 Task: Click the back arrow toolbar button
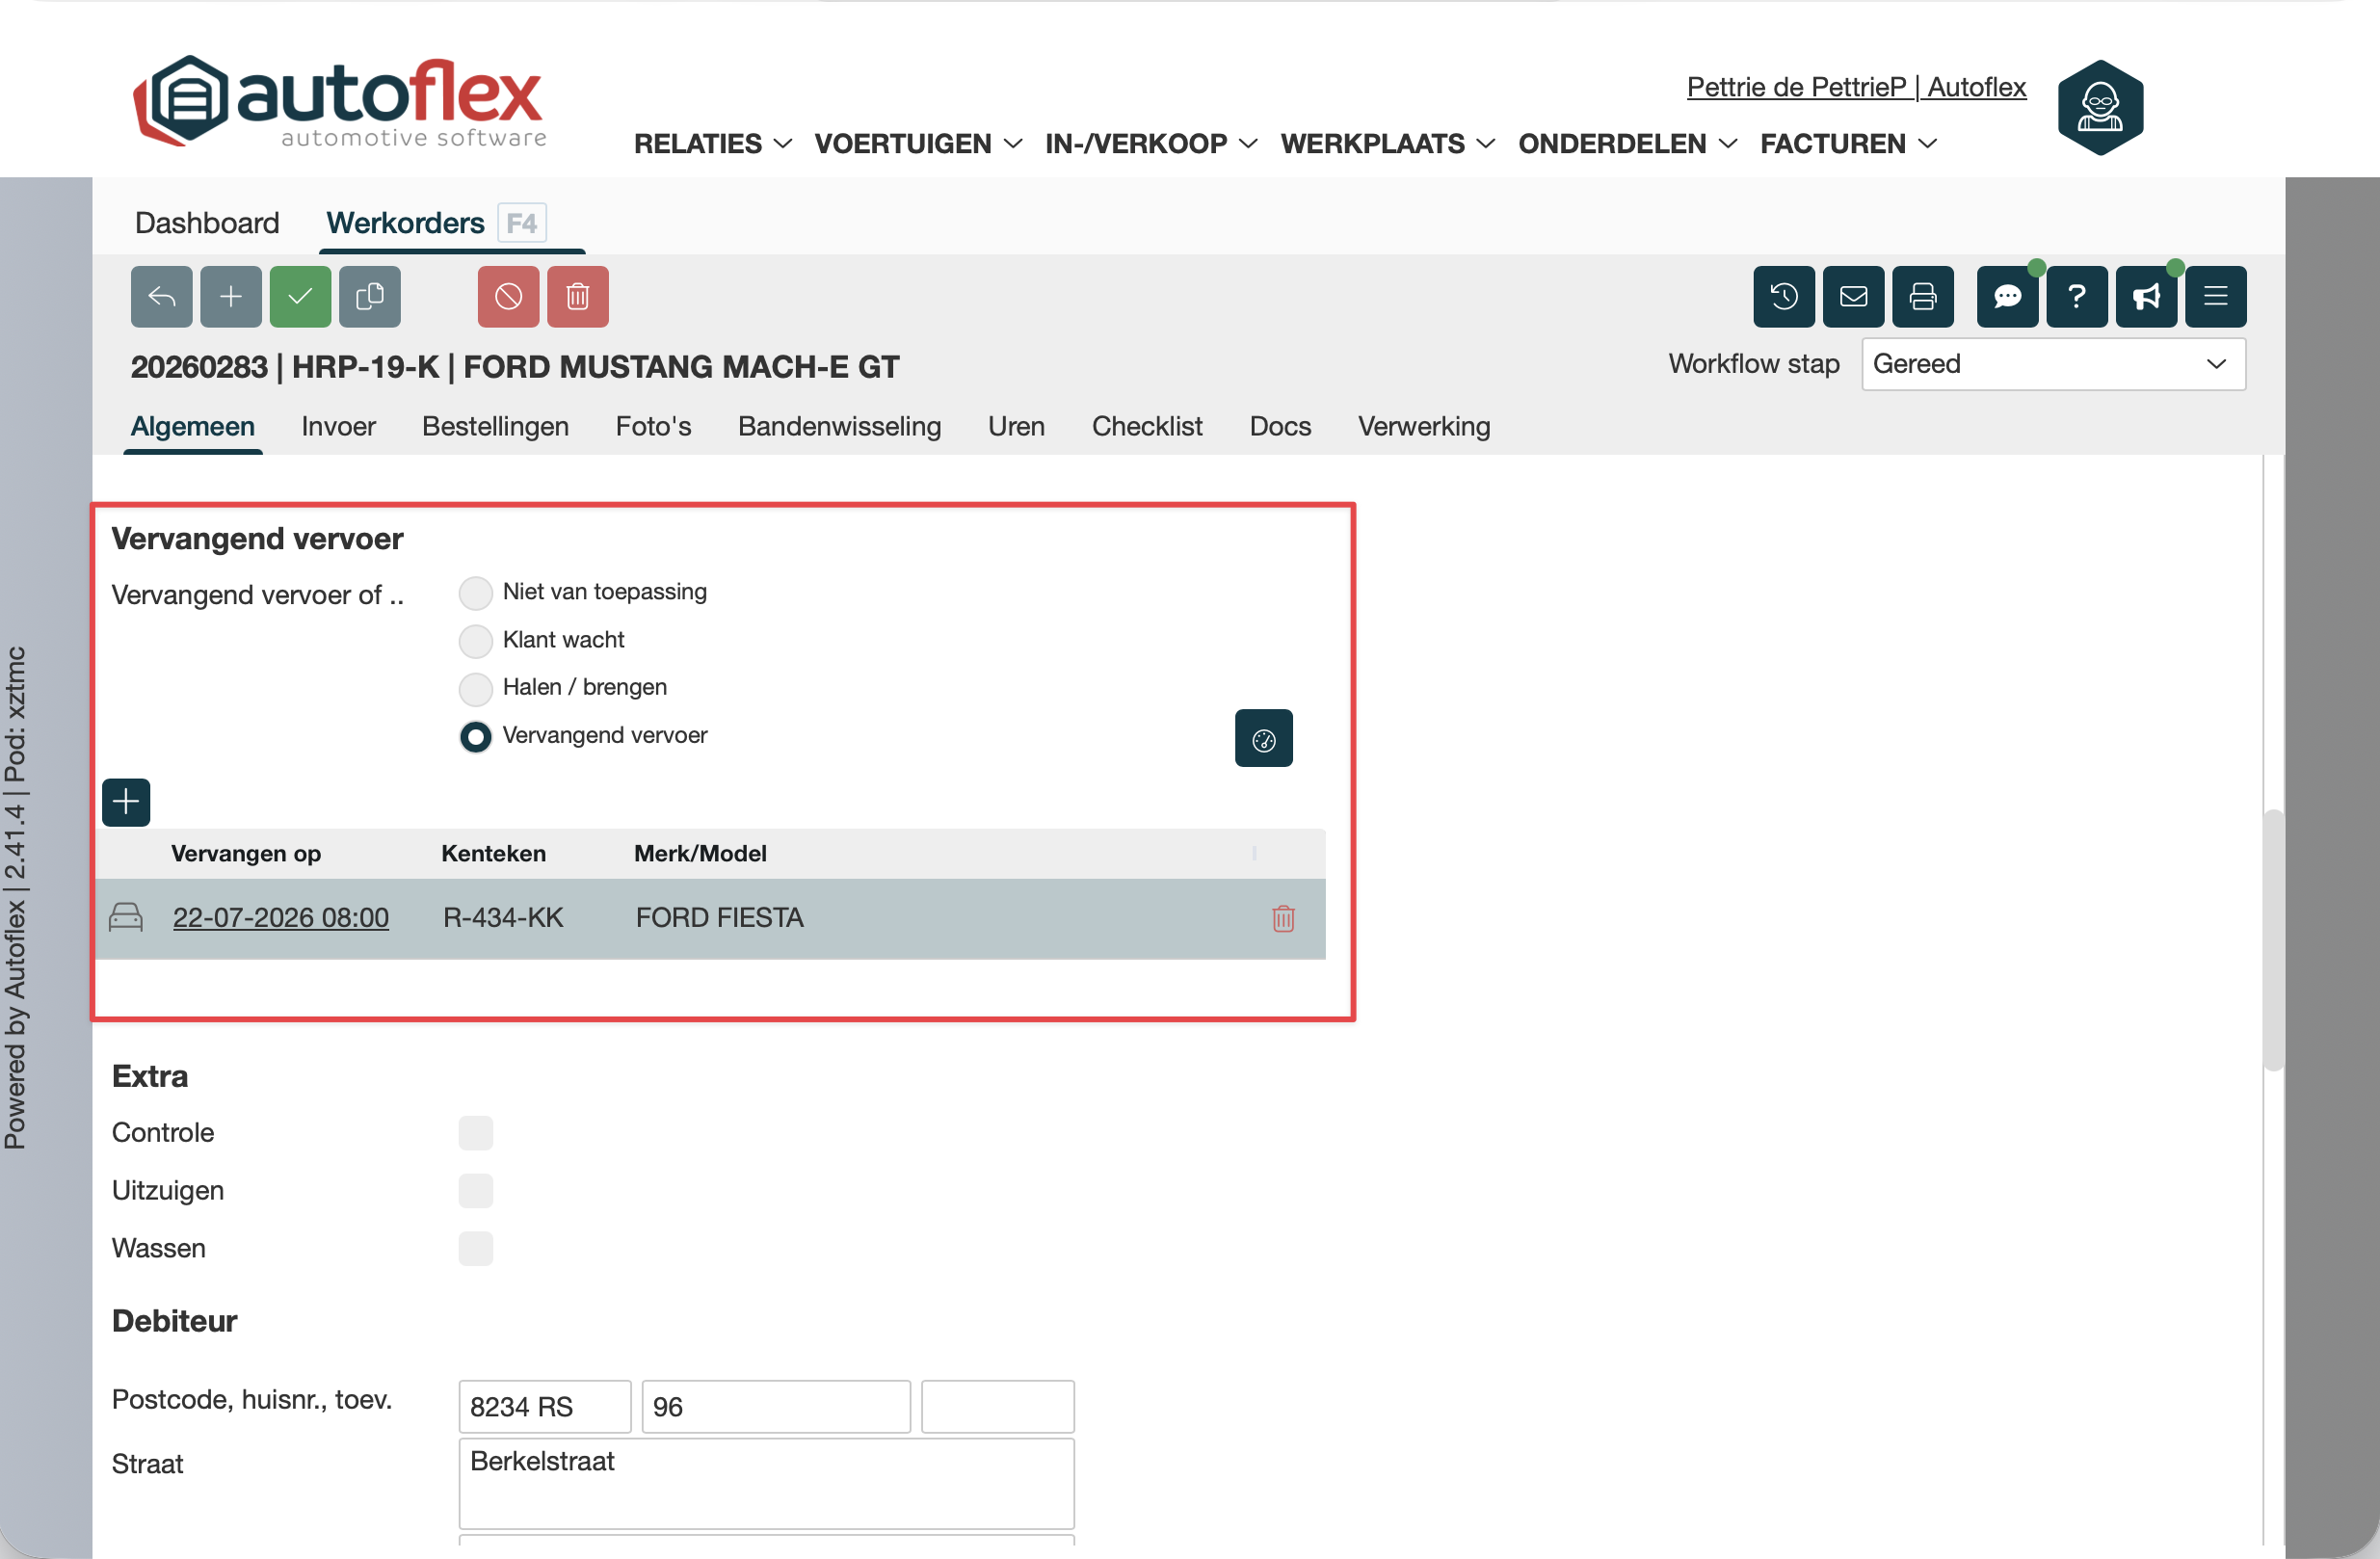point(161,297)
